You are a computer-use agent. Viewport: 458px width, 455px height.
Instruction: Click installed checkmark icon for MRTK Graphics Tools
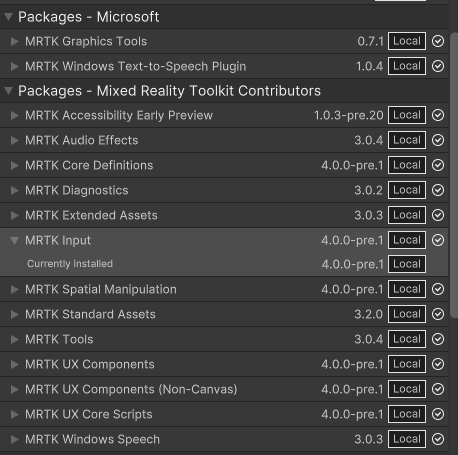tap(438, 41)
